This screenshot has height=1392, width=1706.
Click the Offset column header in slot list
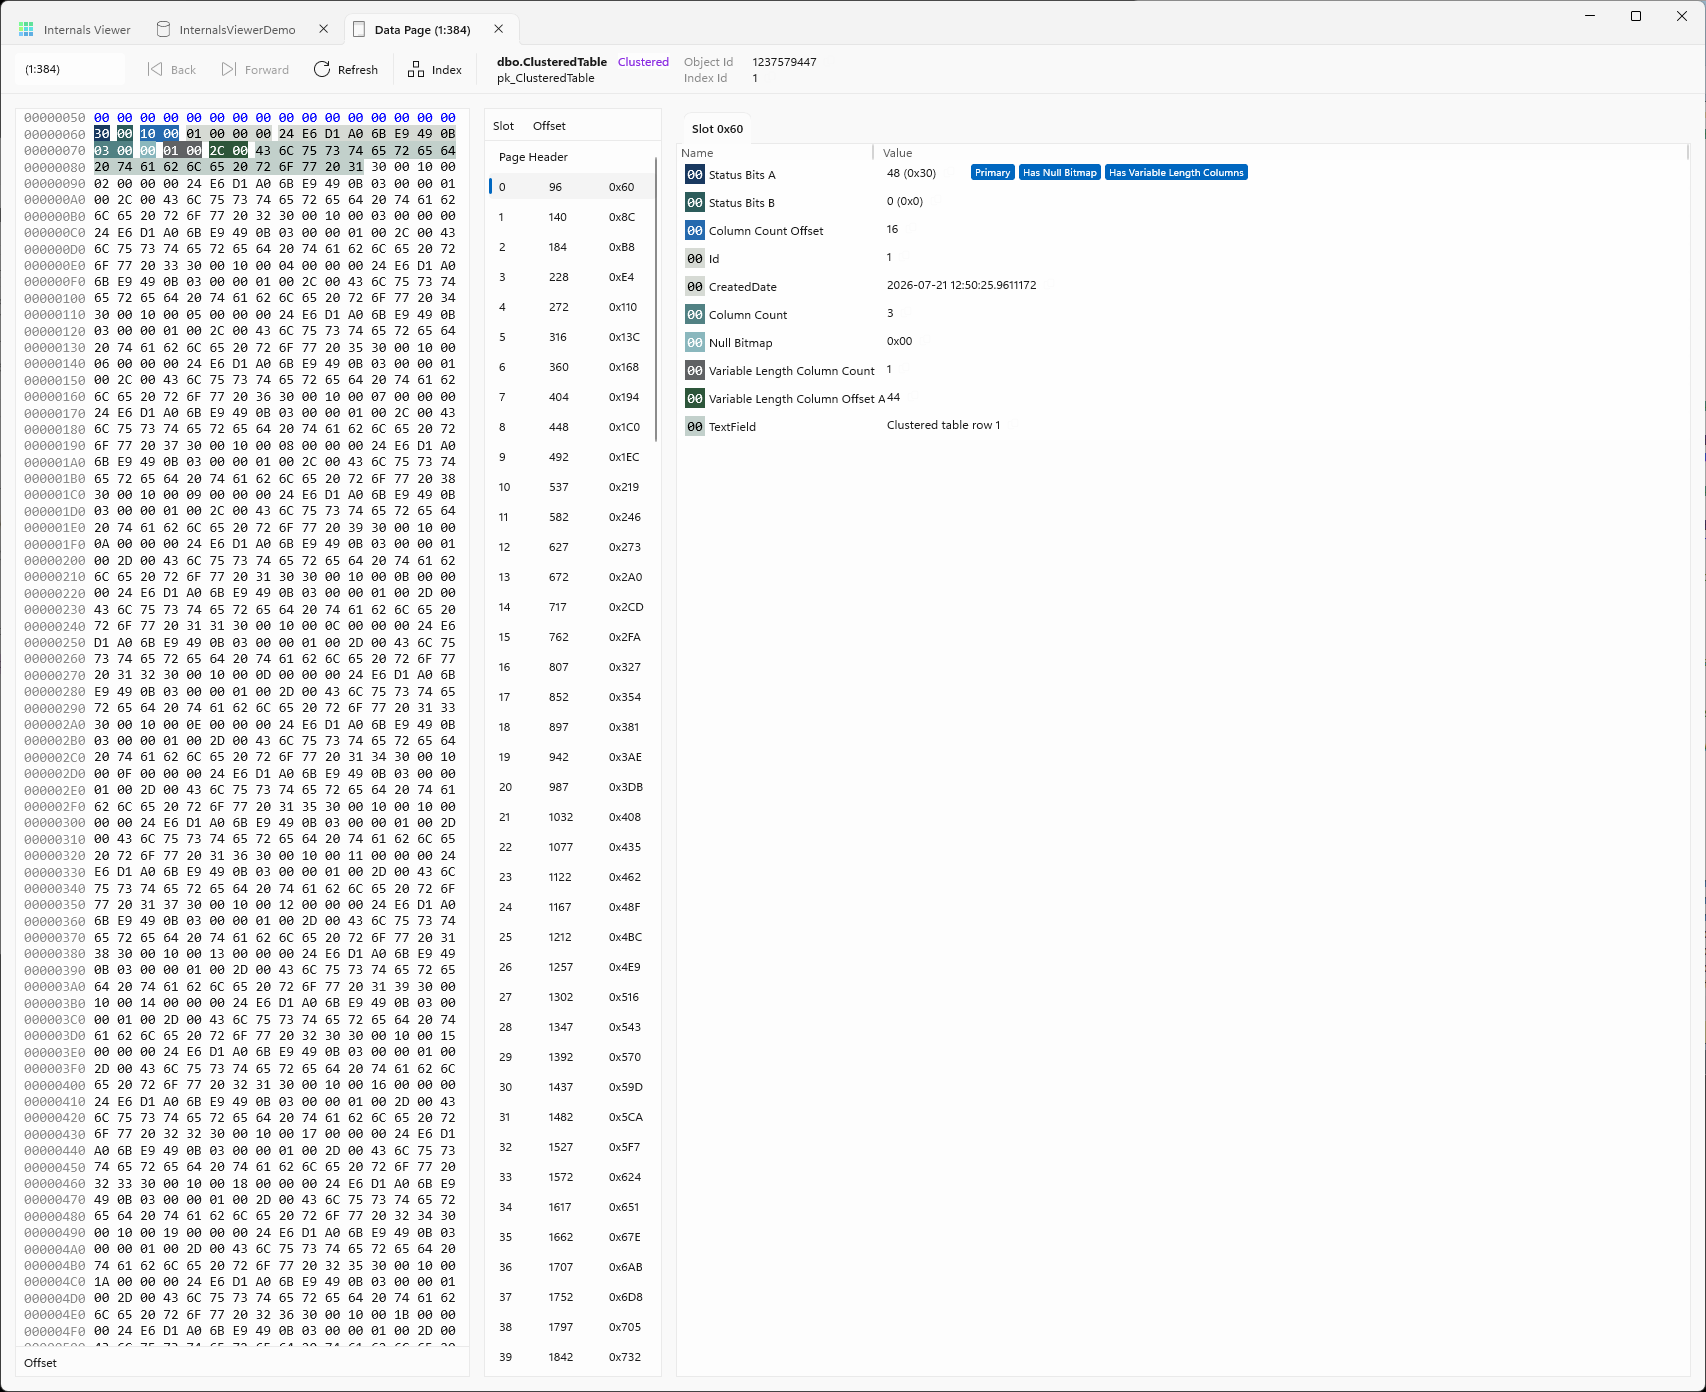pos(549,126)
